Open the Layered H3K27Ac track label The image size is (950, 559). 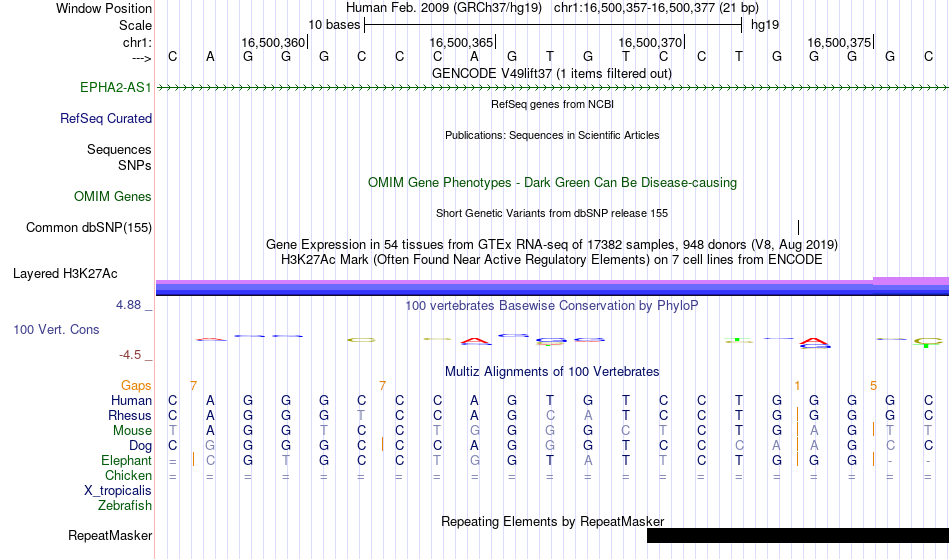pos(65,274)
